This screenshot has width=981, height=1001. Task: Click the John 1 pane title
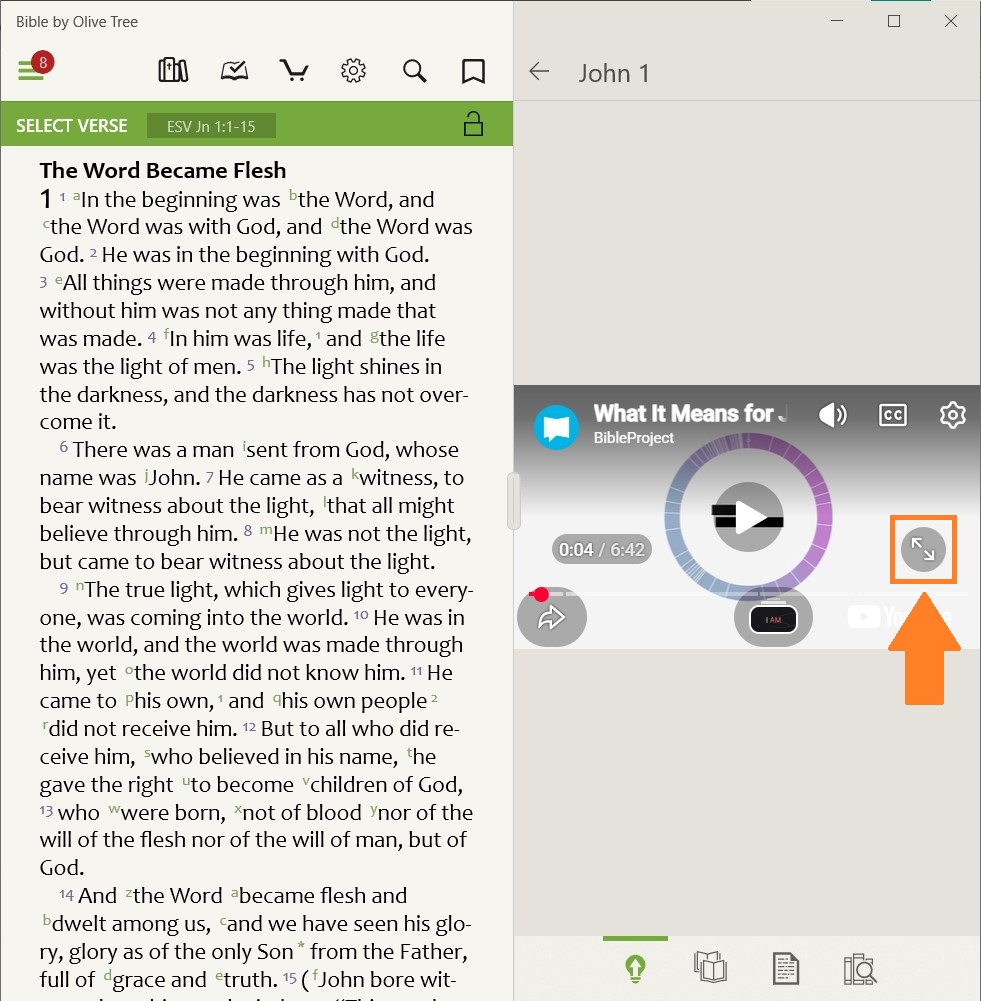coord(613,73)
